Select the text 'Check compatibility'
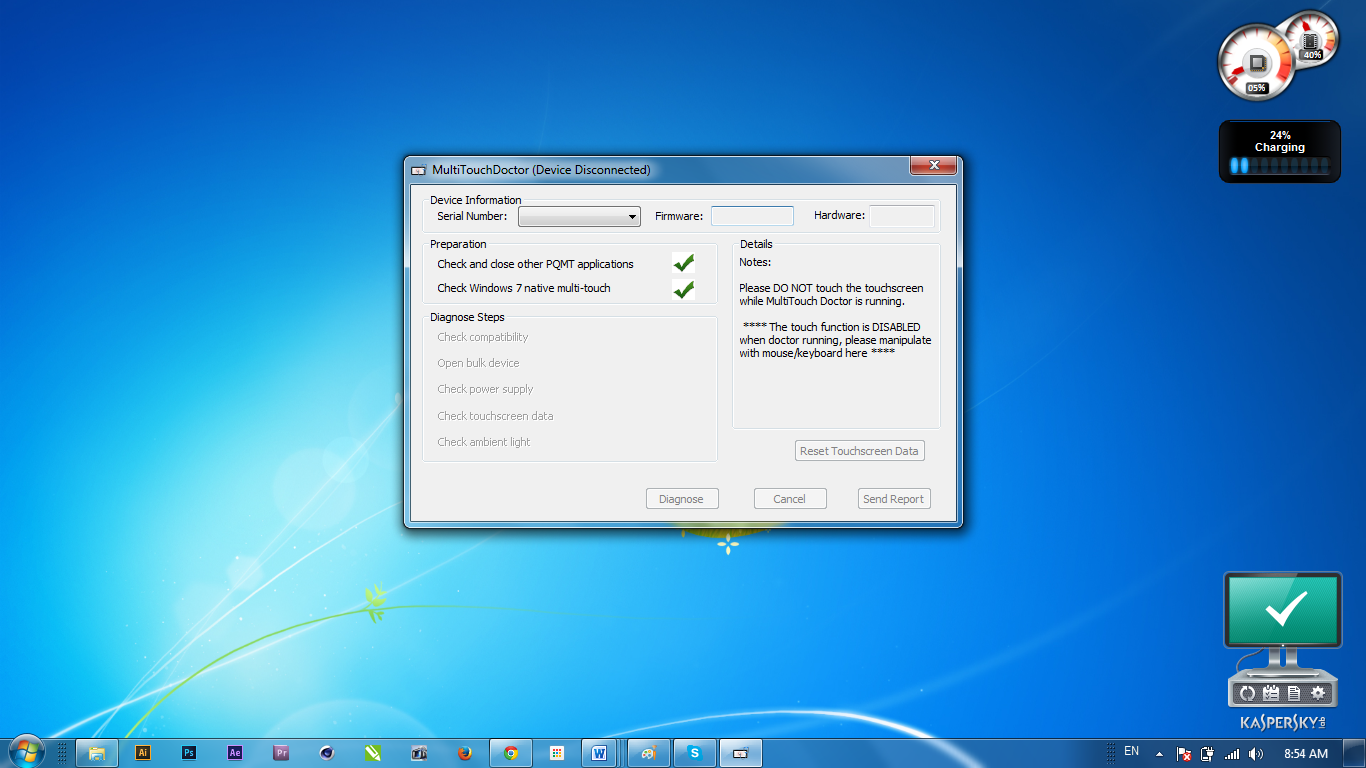 click(483, 337)
